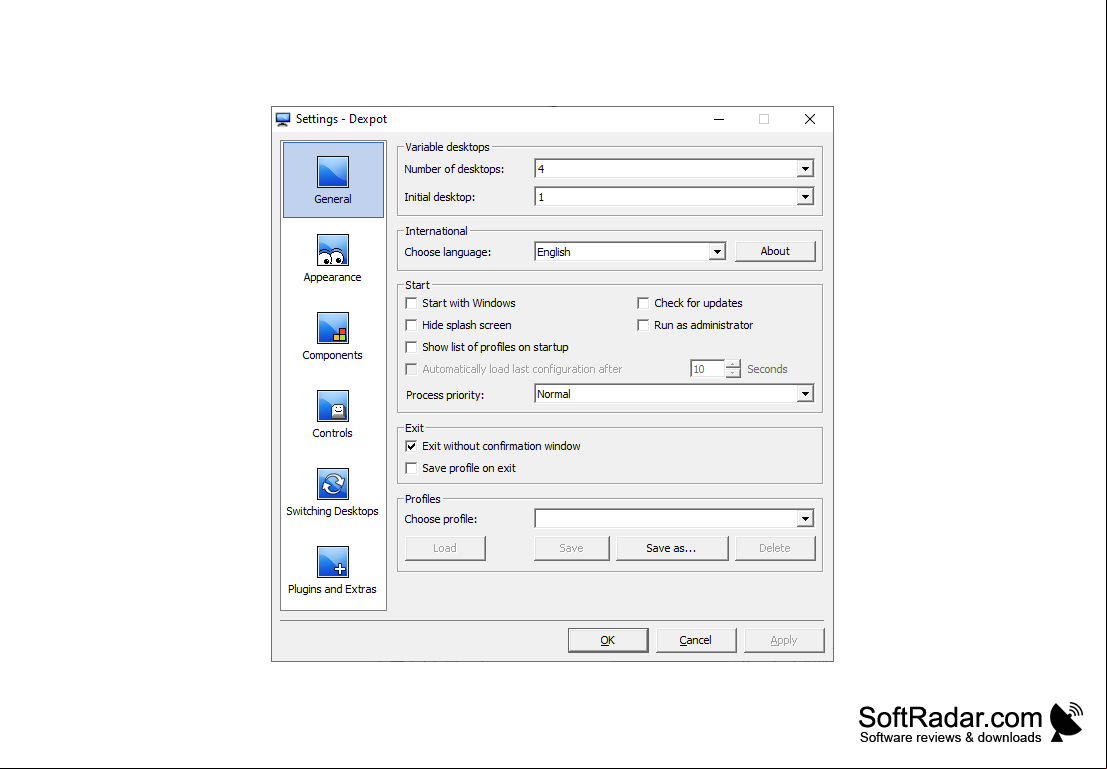Tick Automatically load last configuration after
Screen dimensions: 1107x769
pos(411,369)
